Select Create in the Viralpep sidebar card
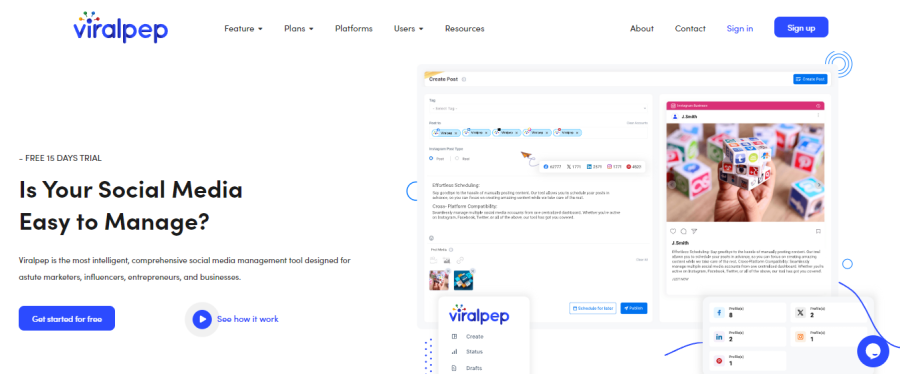Viewport: 900px width, 374px height. tap(474, 337)
